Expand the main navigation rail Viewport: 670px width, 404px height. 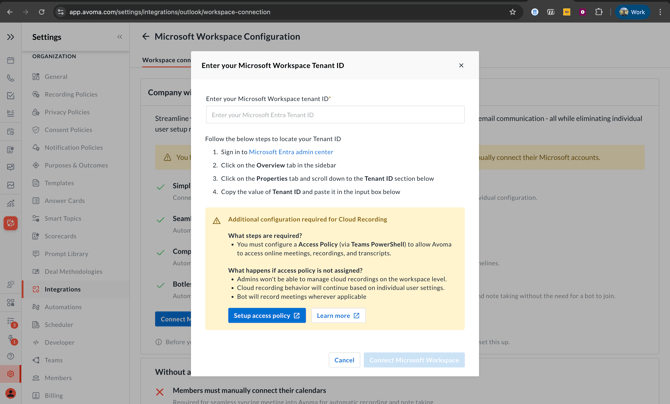click(10, 37)
